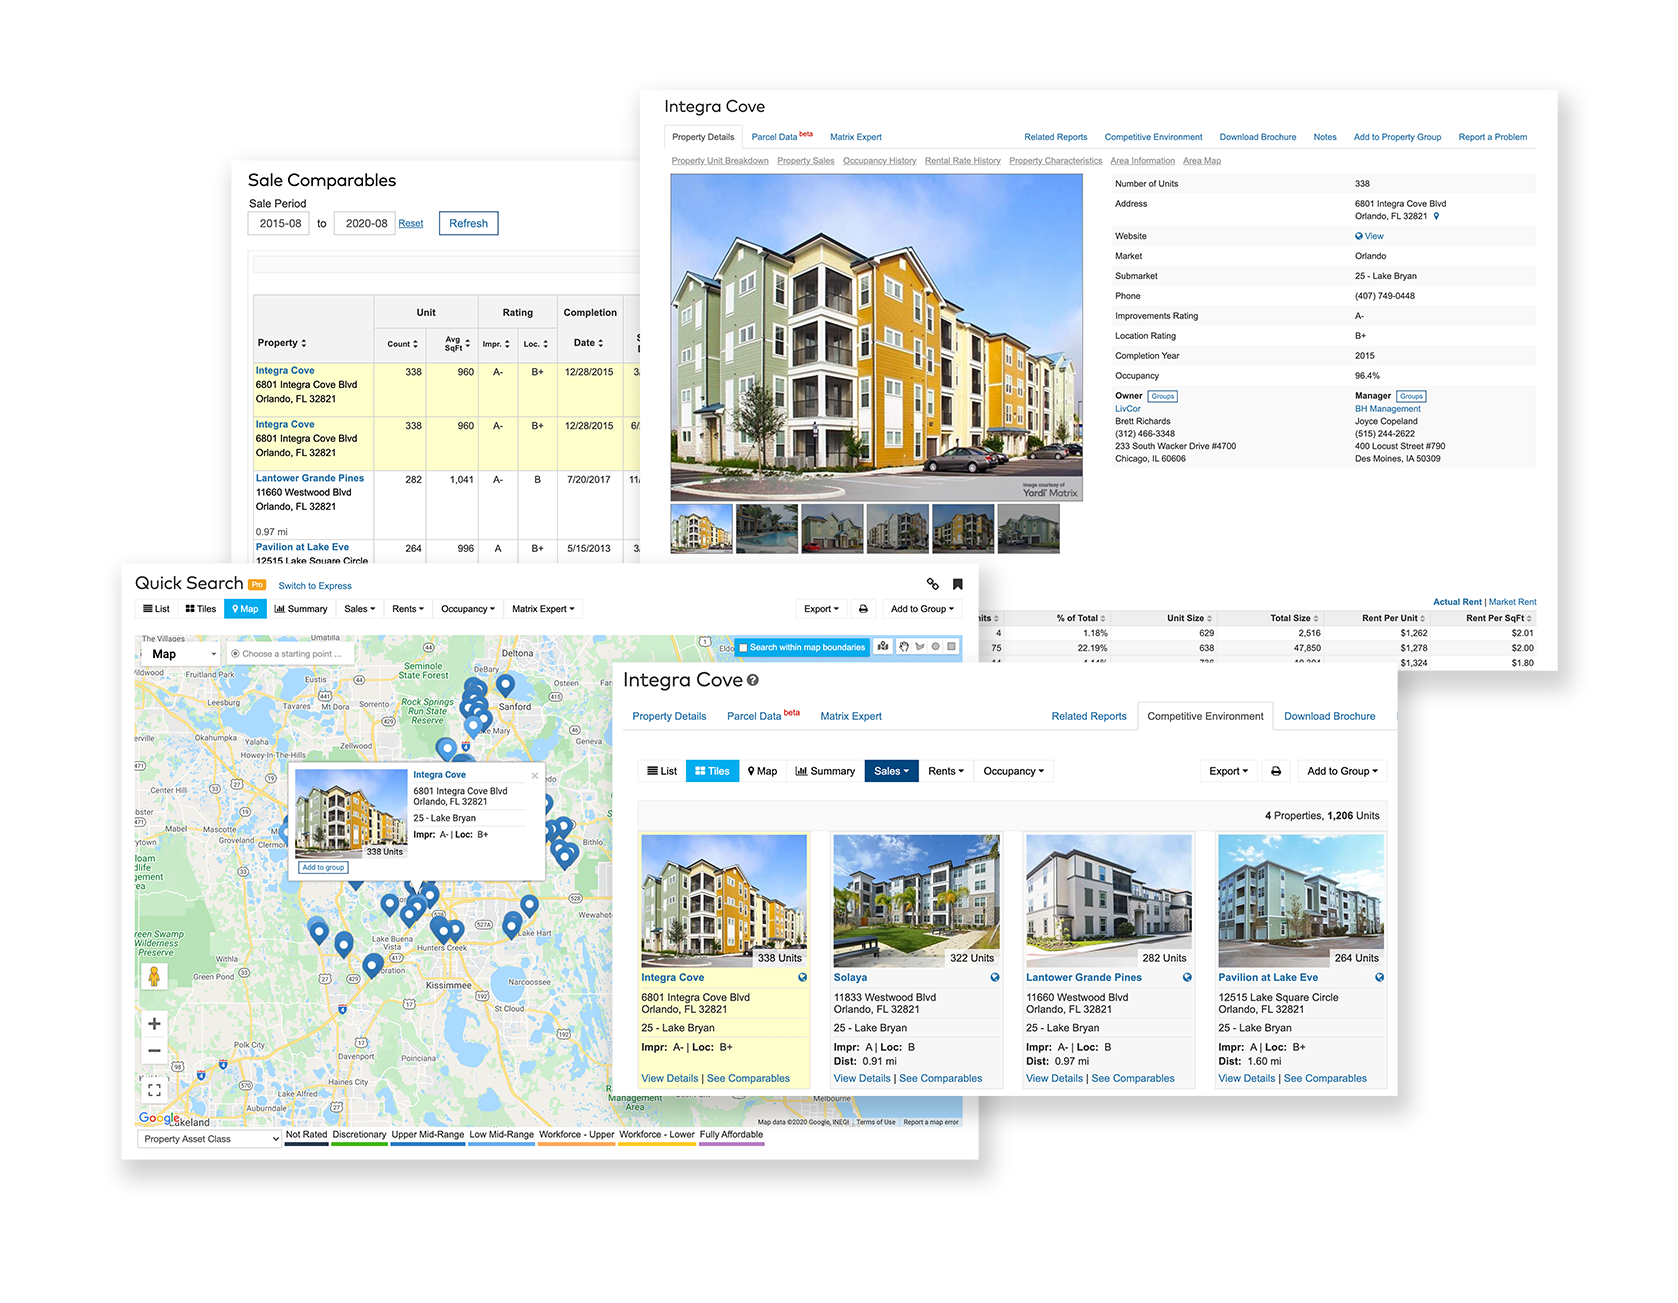Print from Quick Search printer icon
This screenshot has height=1303, width=1678.
pos(863,609)
